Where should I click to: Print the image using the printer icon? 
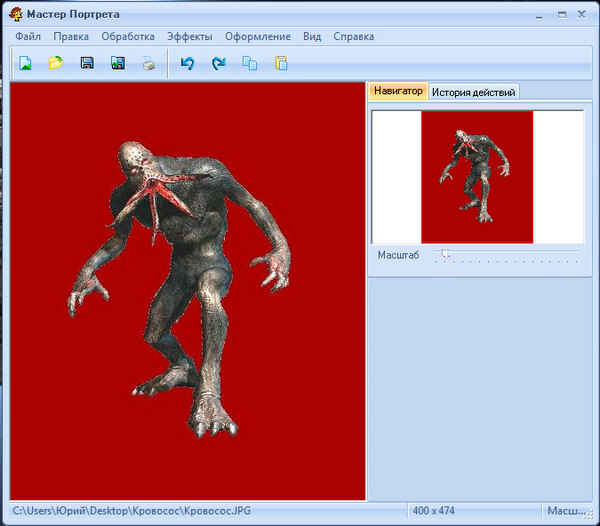148,63
